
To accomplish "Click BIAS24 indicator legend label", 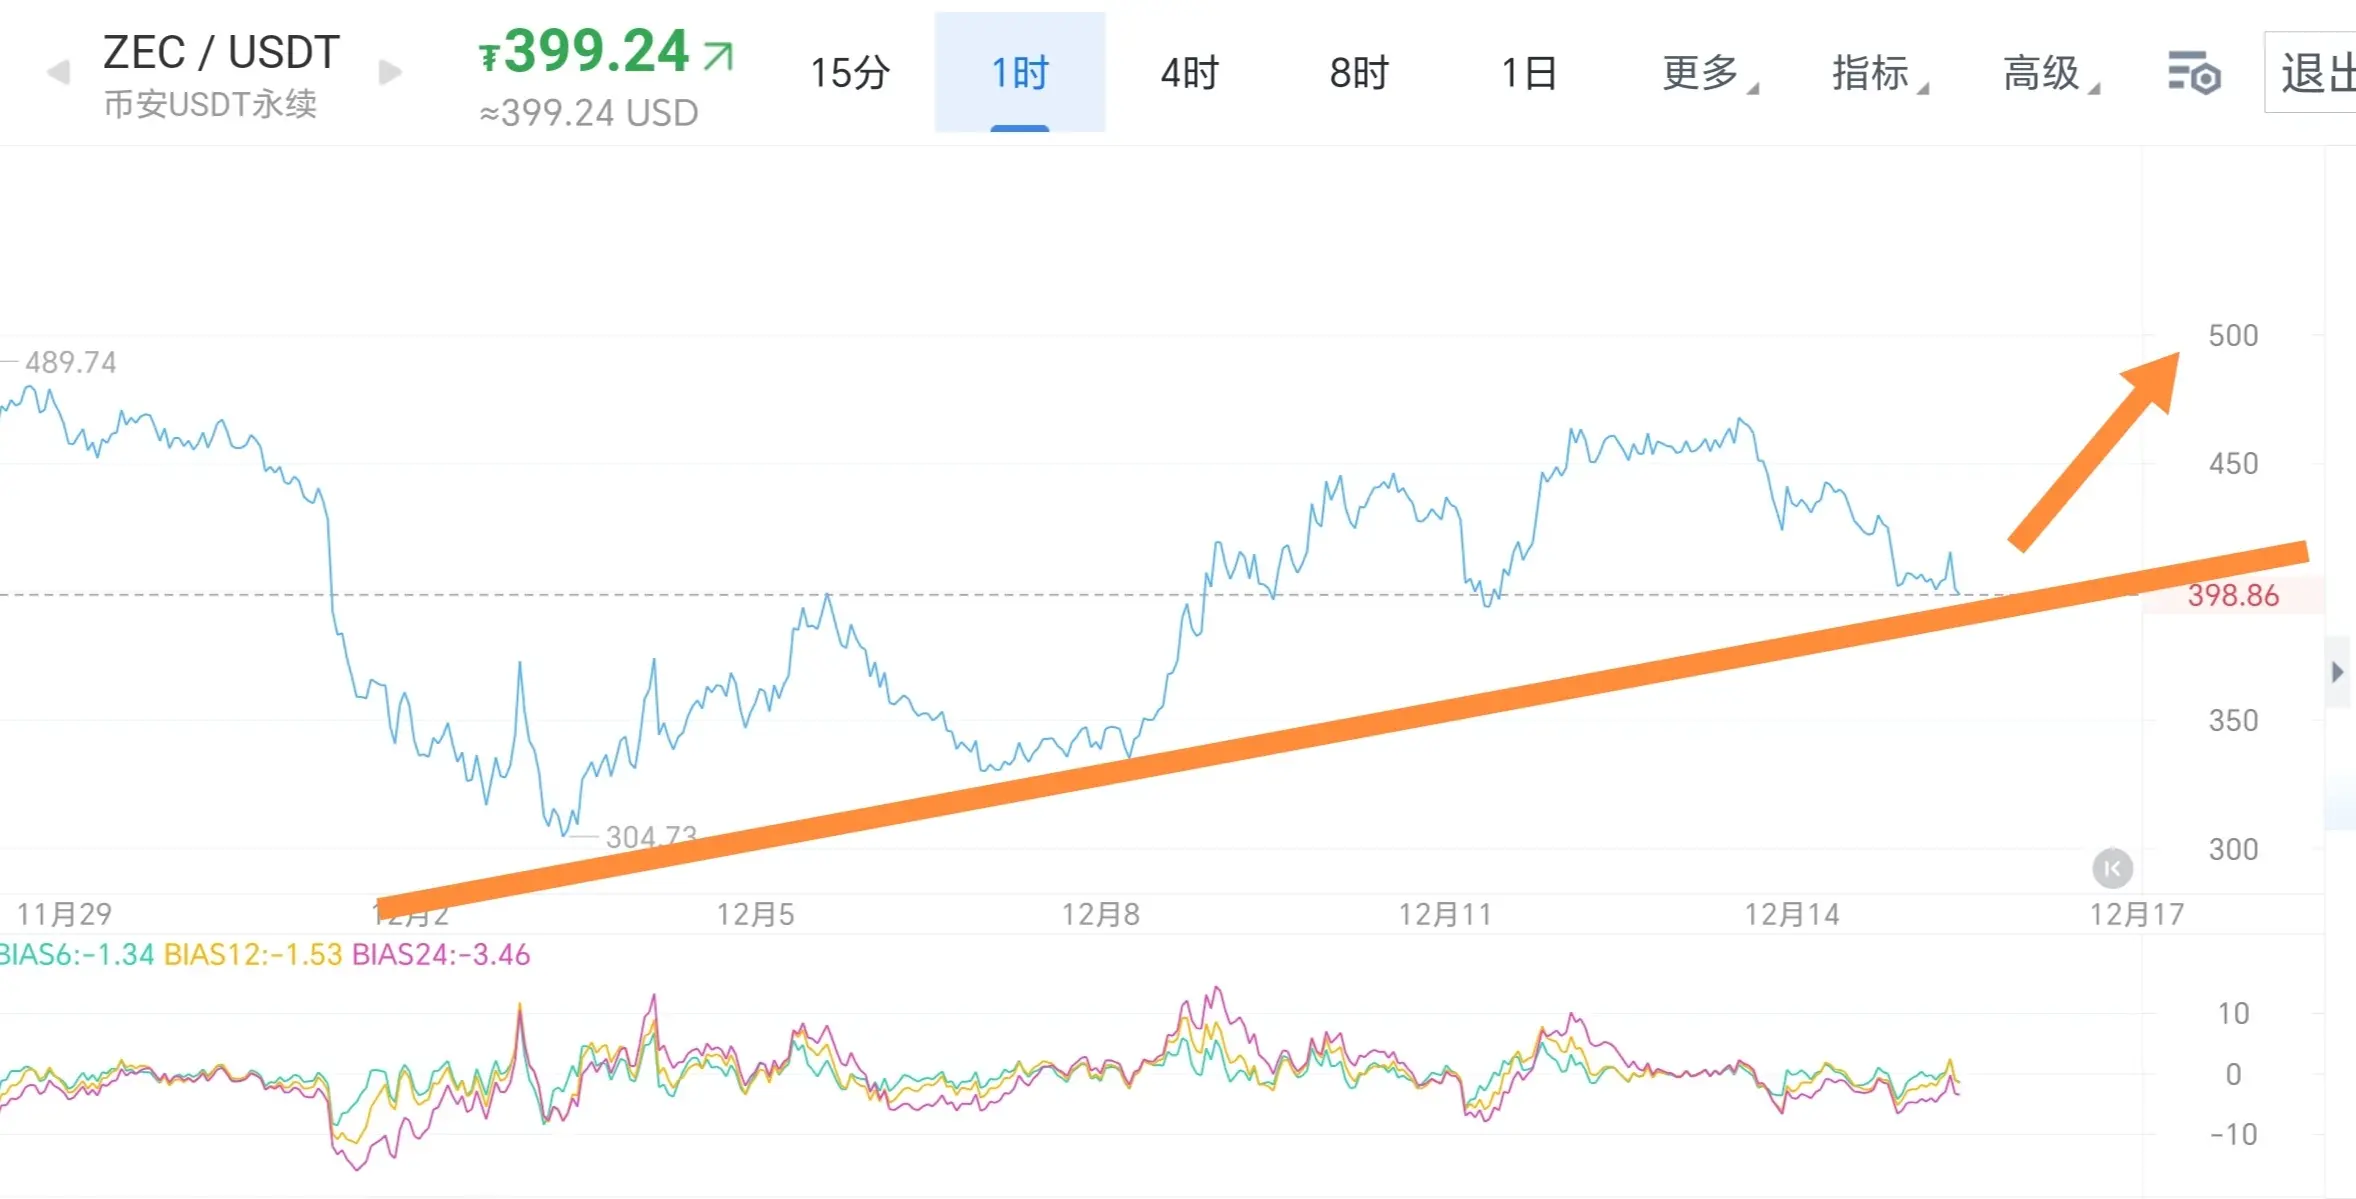I will [441, 954].
